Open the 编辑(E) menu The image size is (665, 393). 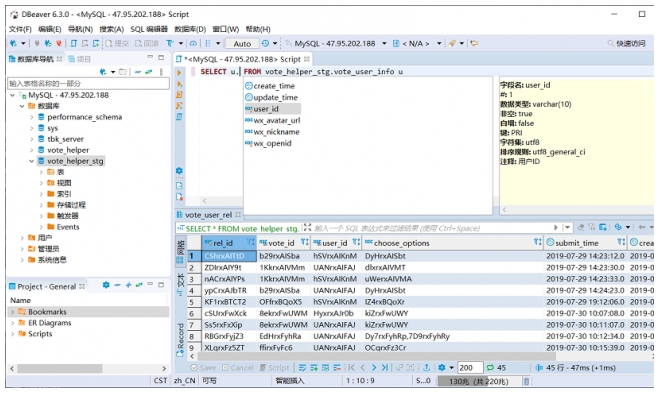point(50,29)
